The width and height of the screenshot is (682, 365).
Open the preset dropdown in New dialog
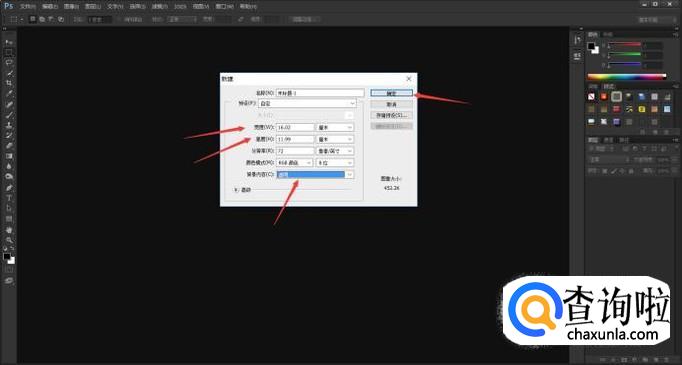point(307,104)
